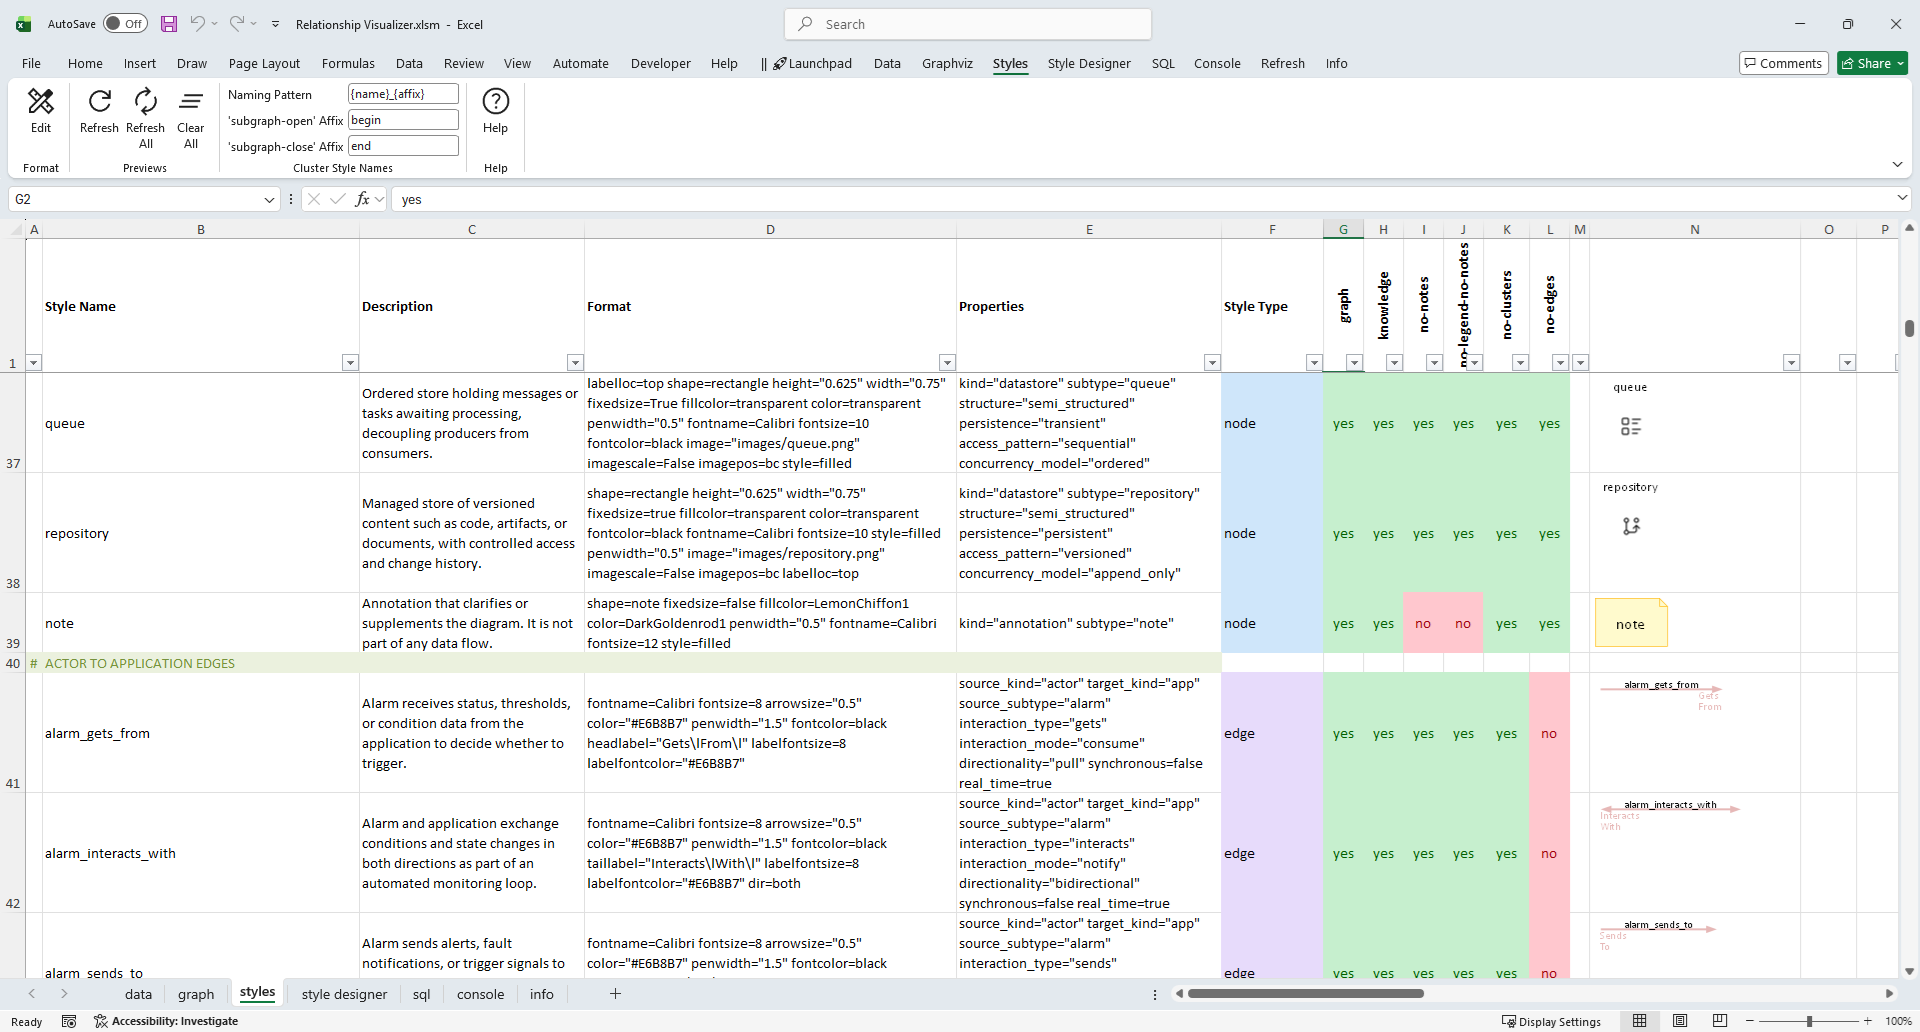Switch to the style designer sheet tab
Image resolution: width=1920 pixels, height=1032 pixels.
[344, 994]
